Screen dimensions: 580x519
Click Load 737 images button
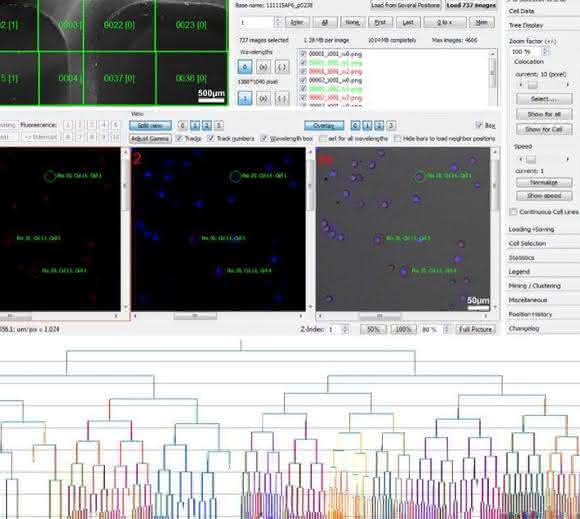click(x=471, y=5)
